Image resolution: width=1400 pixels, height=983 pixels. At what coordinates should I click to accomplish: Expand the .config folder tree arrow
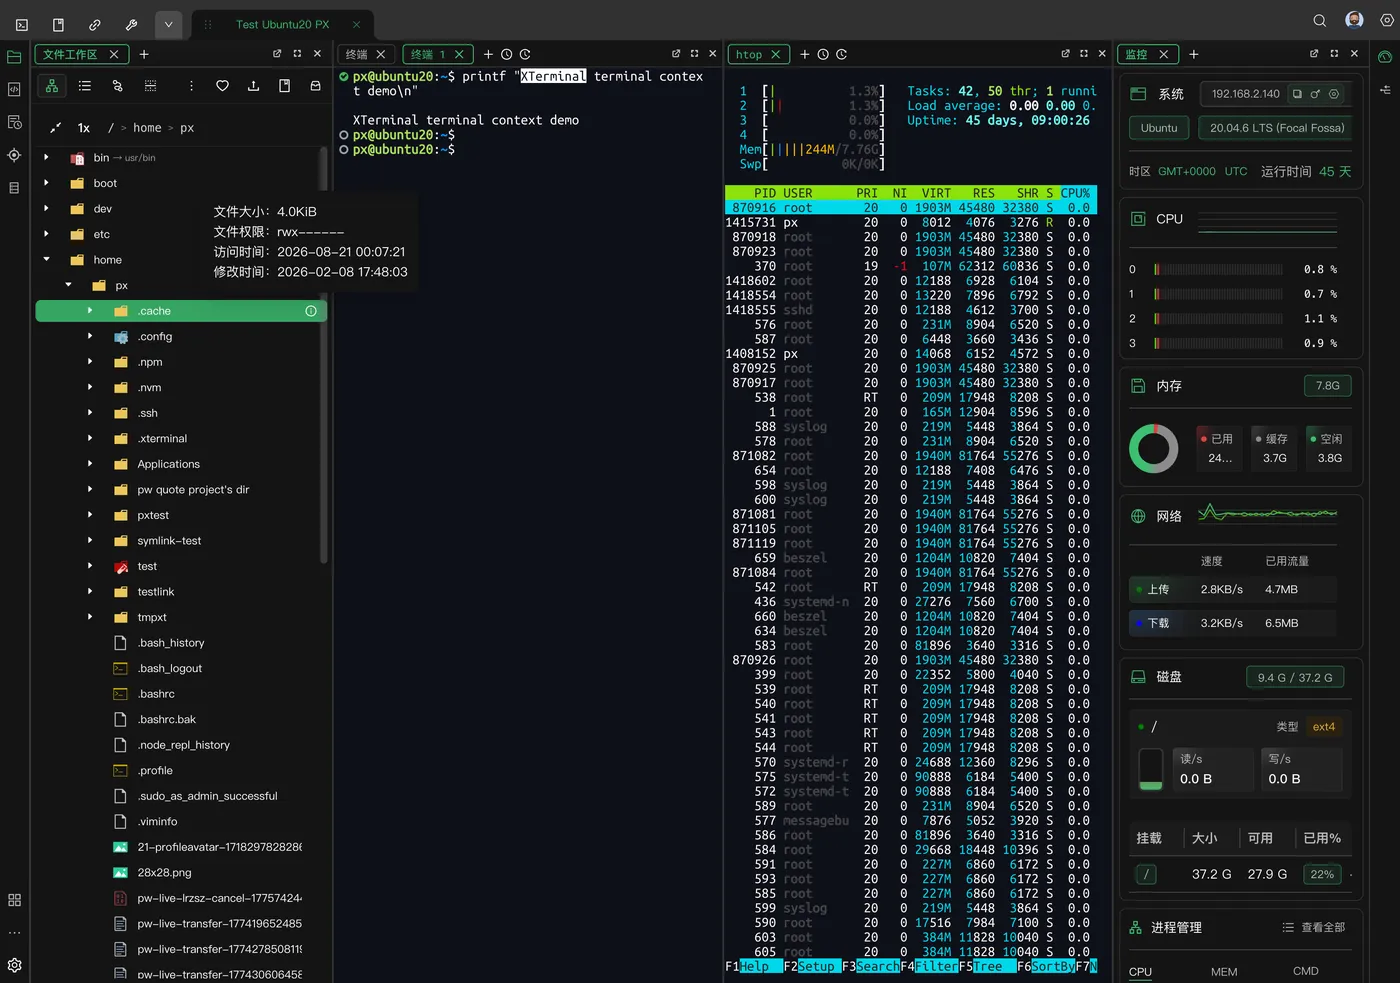tap(90, 336)
